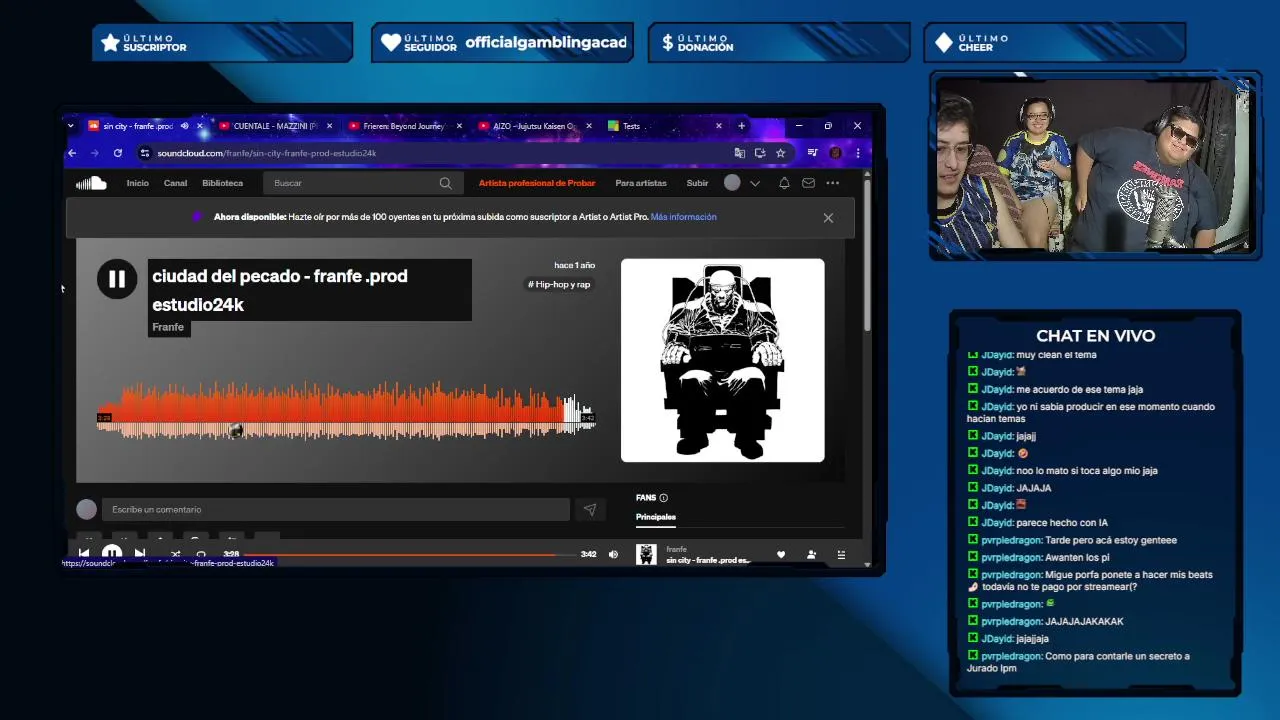Toggle shuffle in the player bar
The width and height of the screenshot is (1280, 720).
point(175,554)
